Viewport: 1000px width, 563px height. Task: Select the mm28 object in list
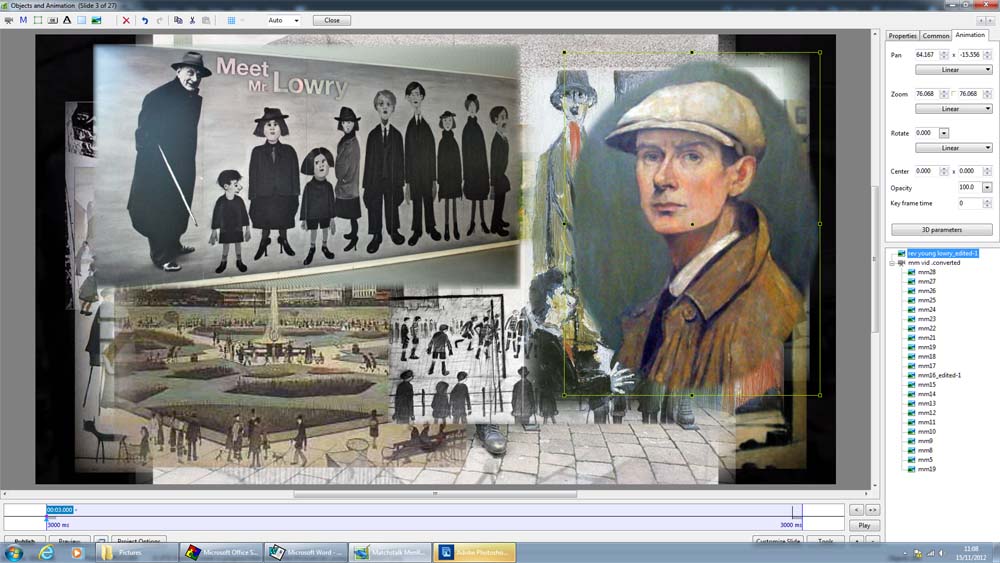pyautogui.click(x=927, y=272)
